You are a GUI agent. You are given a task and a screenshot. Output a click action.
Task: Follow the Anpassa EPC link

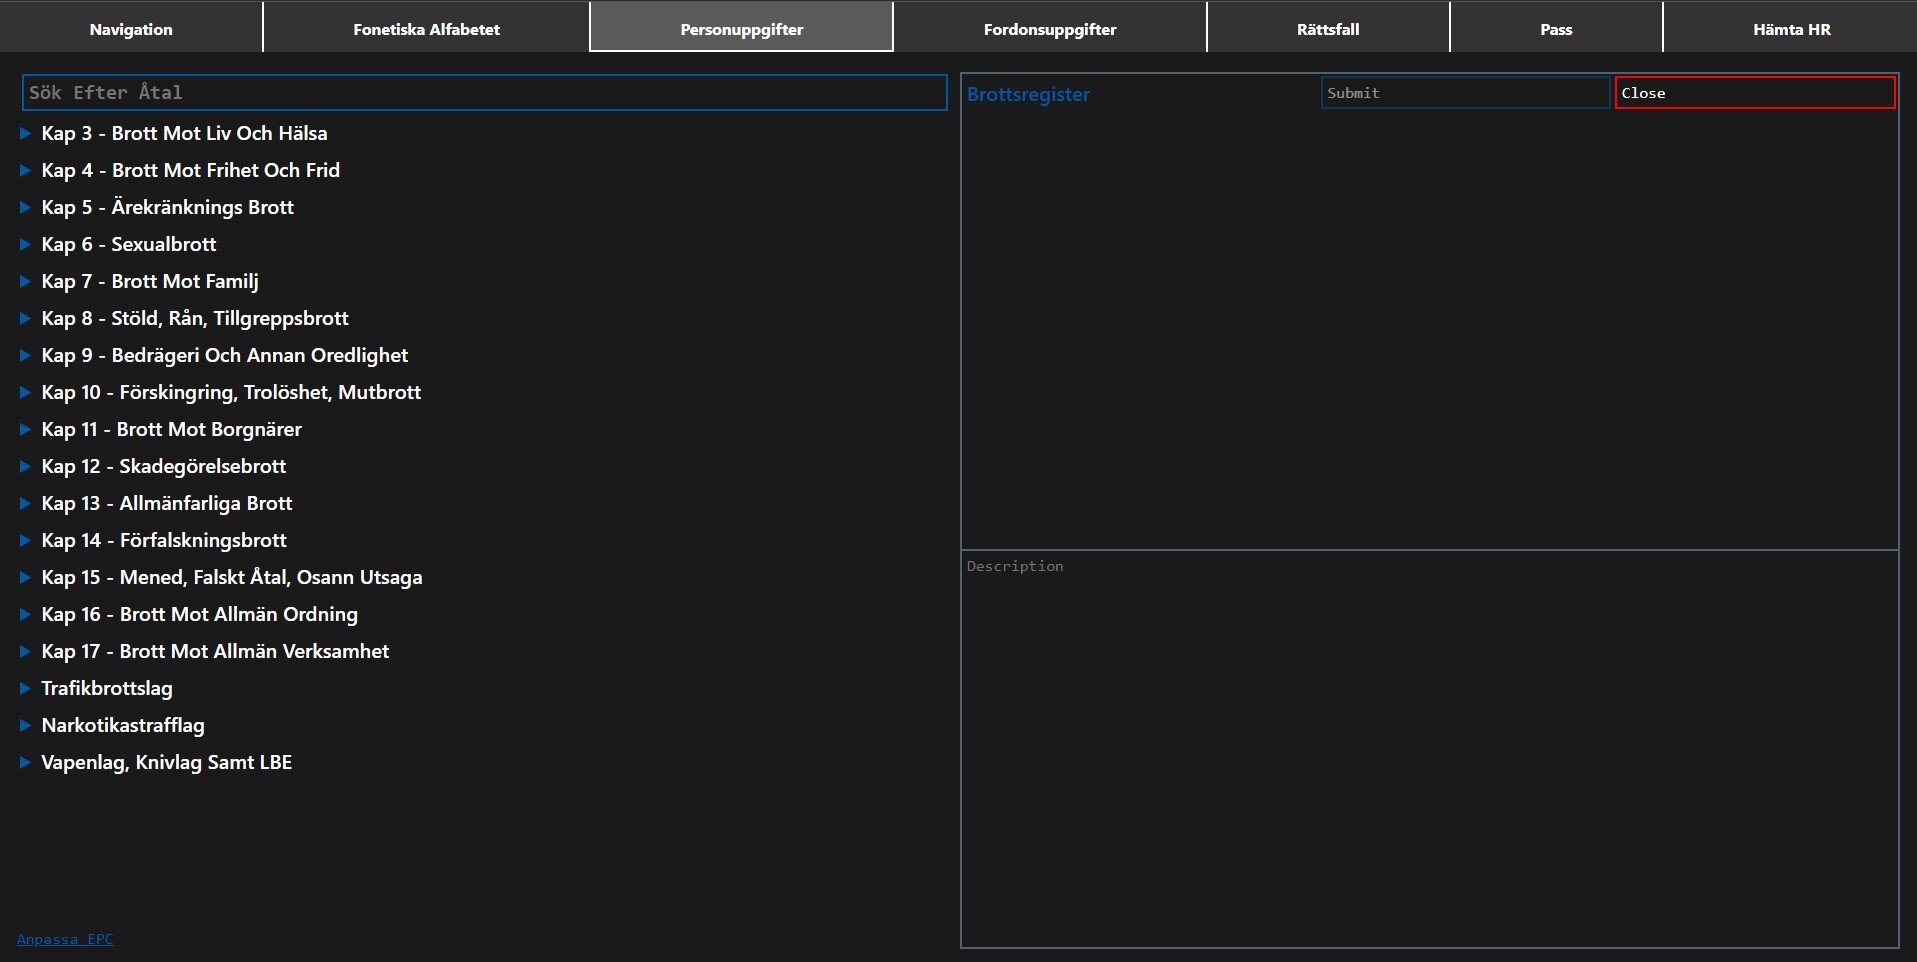pyautogui.click(x=65, y=939)
